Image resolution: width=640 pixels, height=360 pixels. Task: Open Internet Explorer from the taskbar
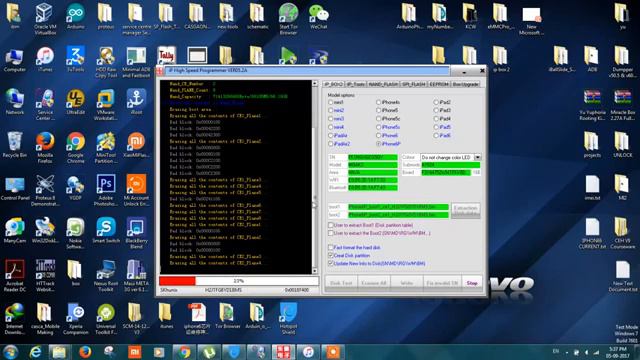pyautogui.click(x=36, y=352)
